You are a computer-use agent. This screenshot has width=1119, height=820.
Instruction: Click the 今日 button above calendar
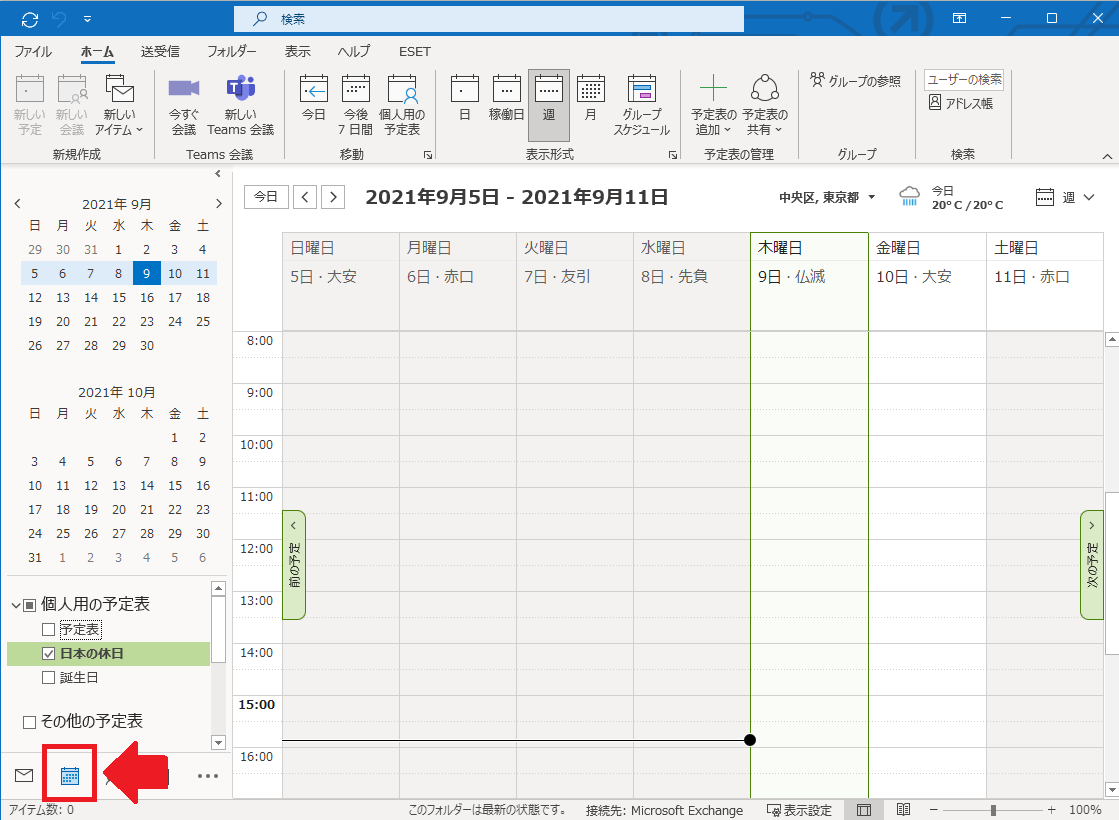266,196
